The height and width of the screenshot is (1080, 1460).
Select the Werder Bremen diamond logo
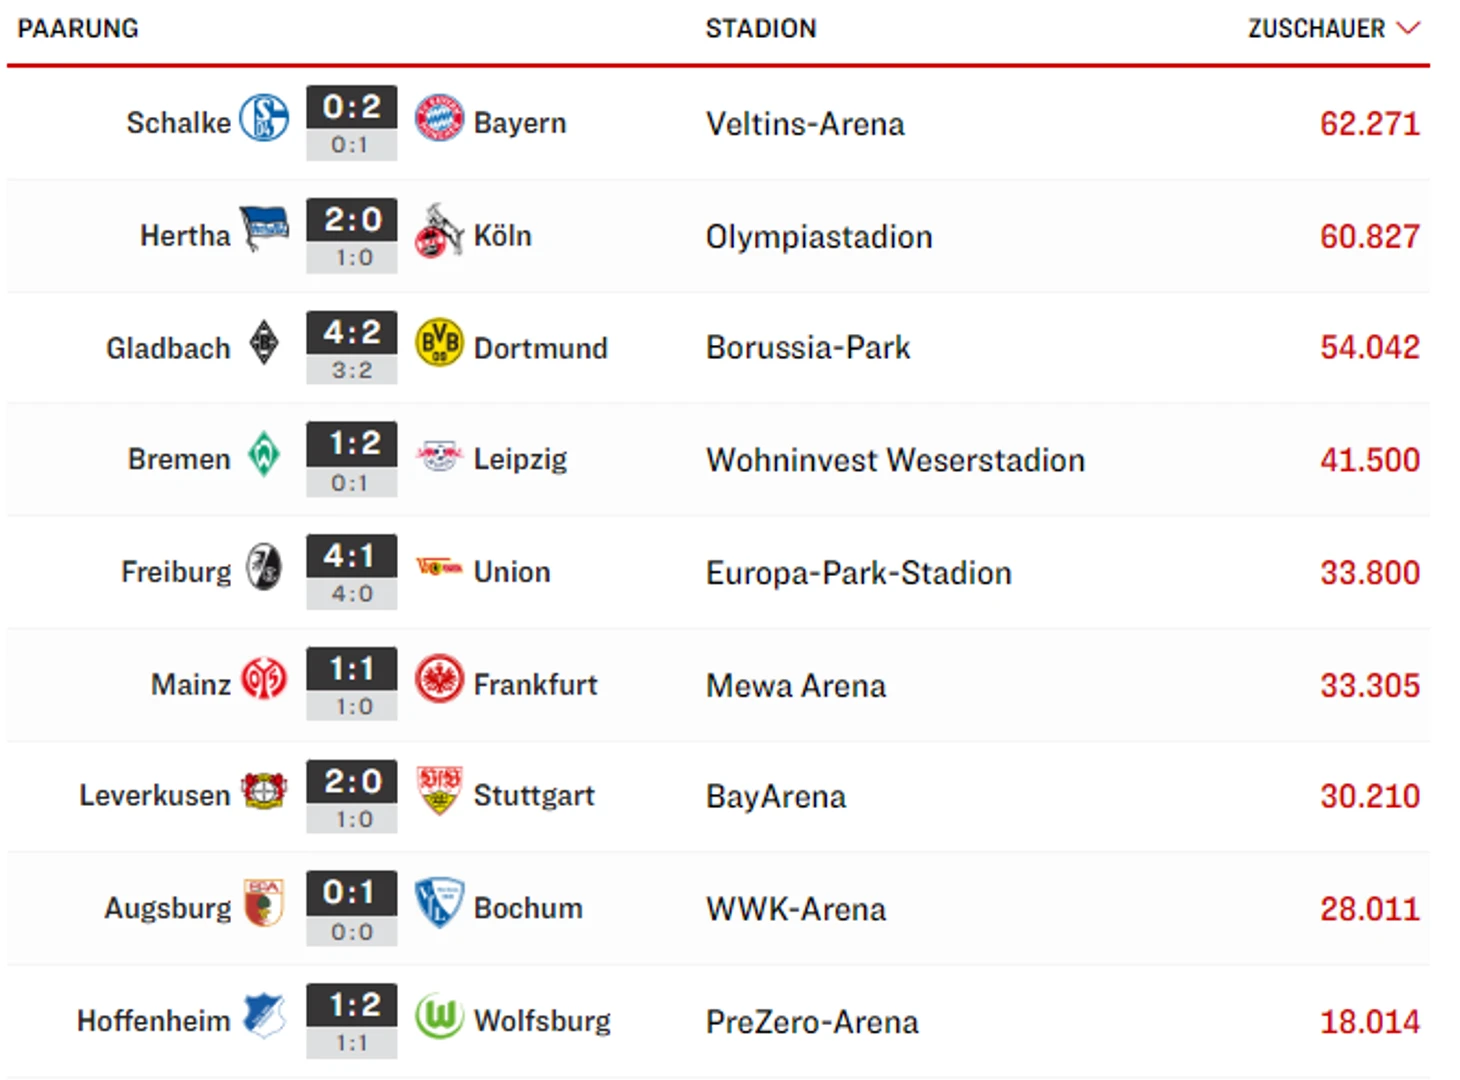[x=264, y=454]
